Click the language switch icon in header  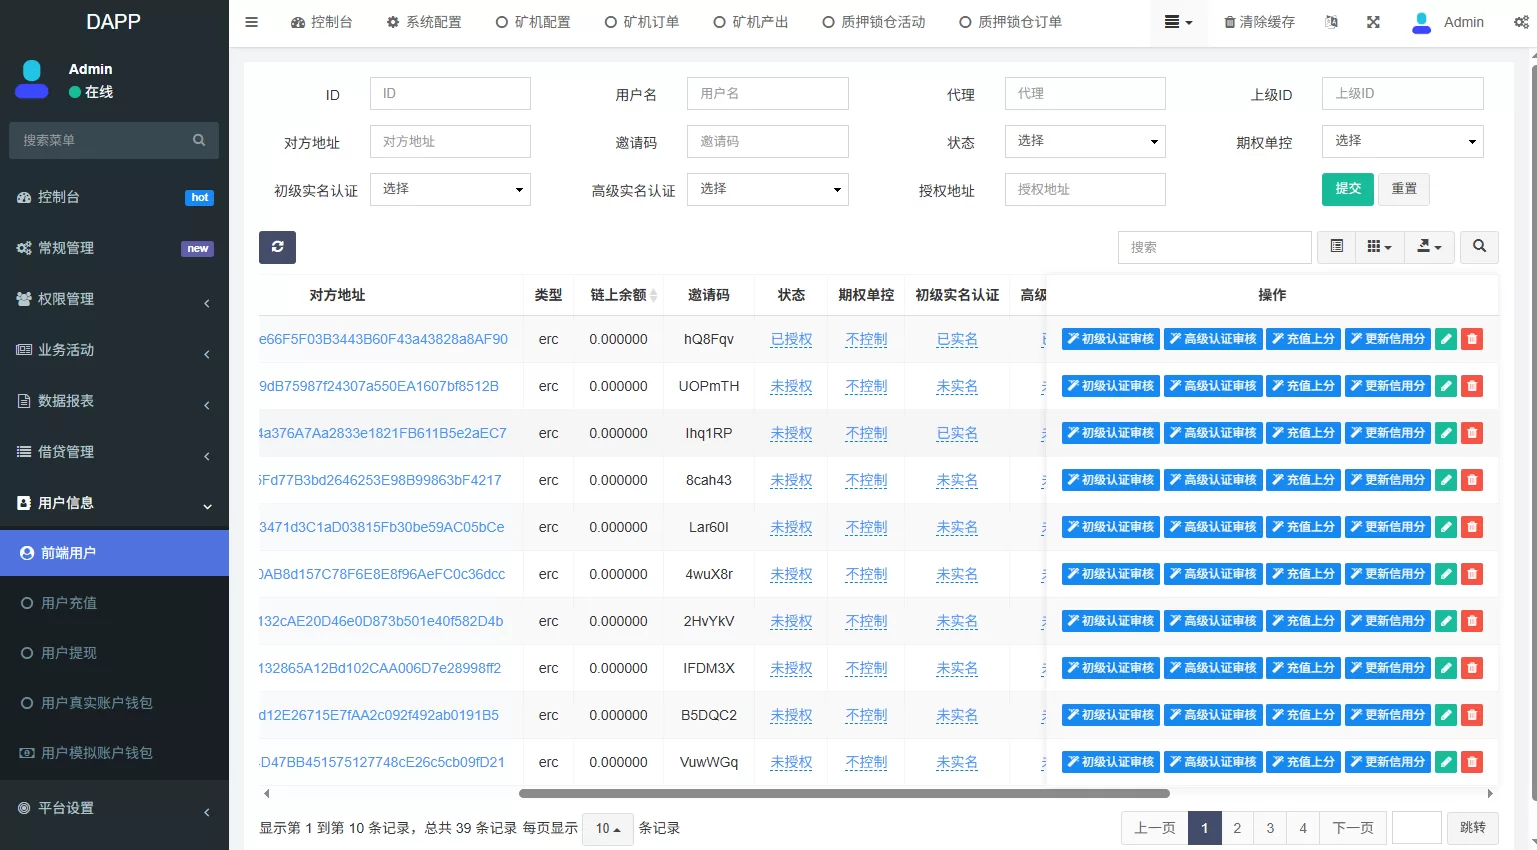tap(1331, 21)
